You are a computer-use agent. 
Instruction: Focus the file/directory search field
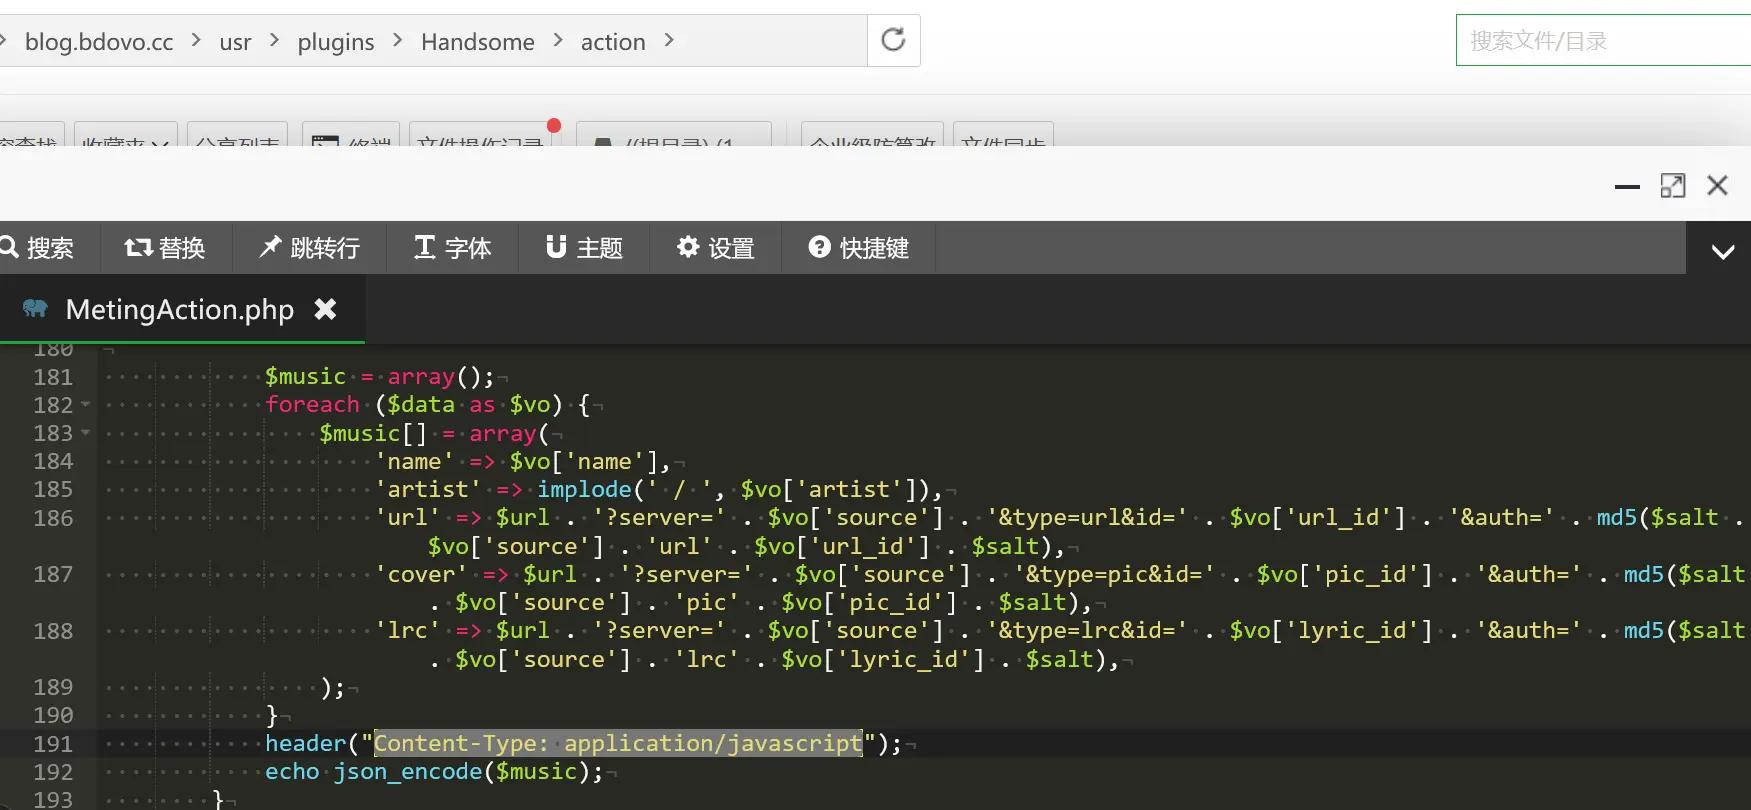click(x=1603, y=41)
